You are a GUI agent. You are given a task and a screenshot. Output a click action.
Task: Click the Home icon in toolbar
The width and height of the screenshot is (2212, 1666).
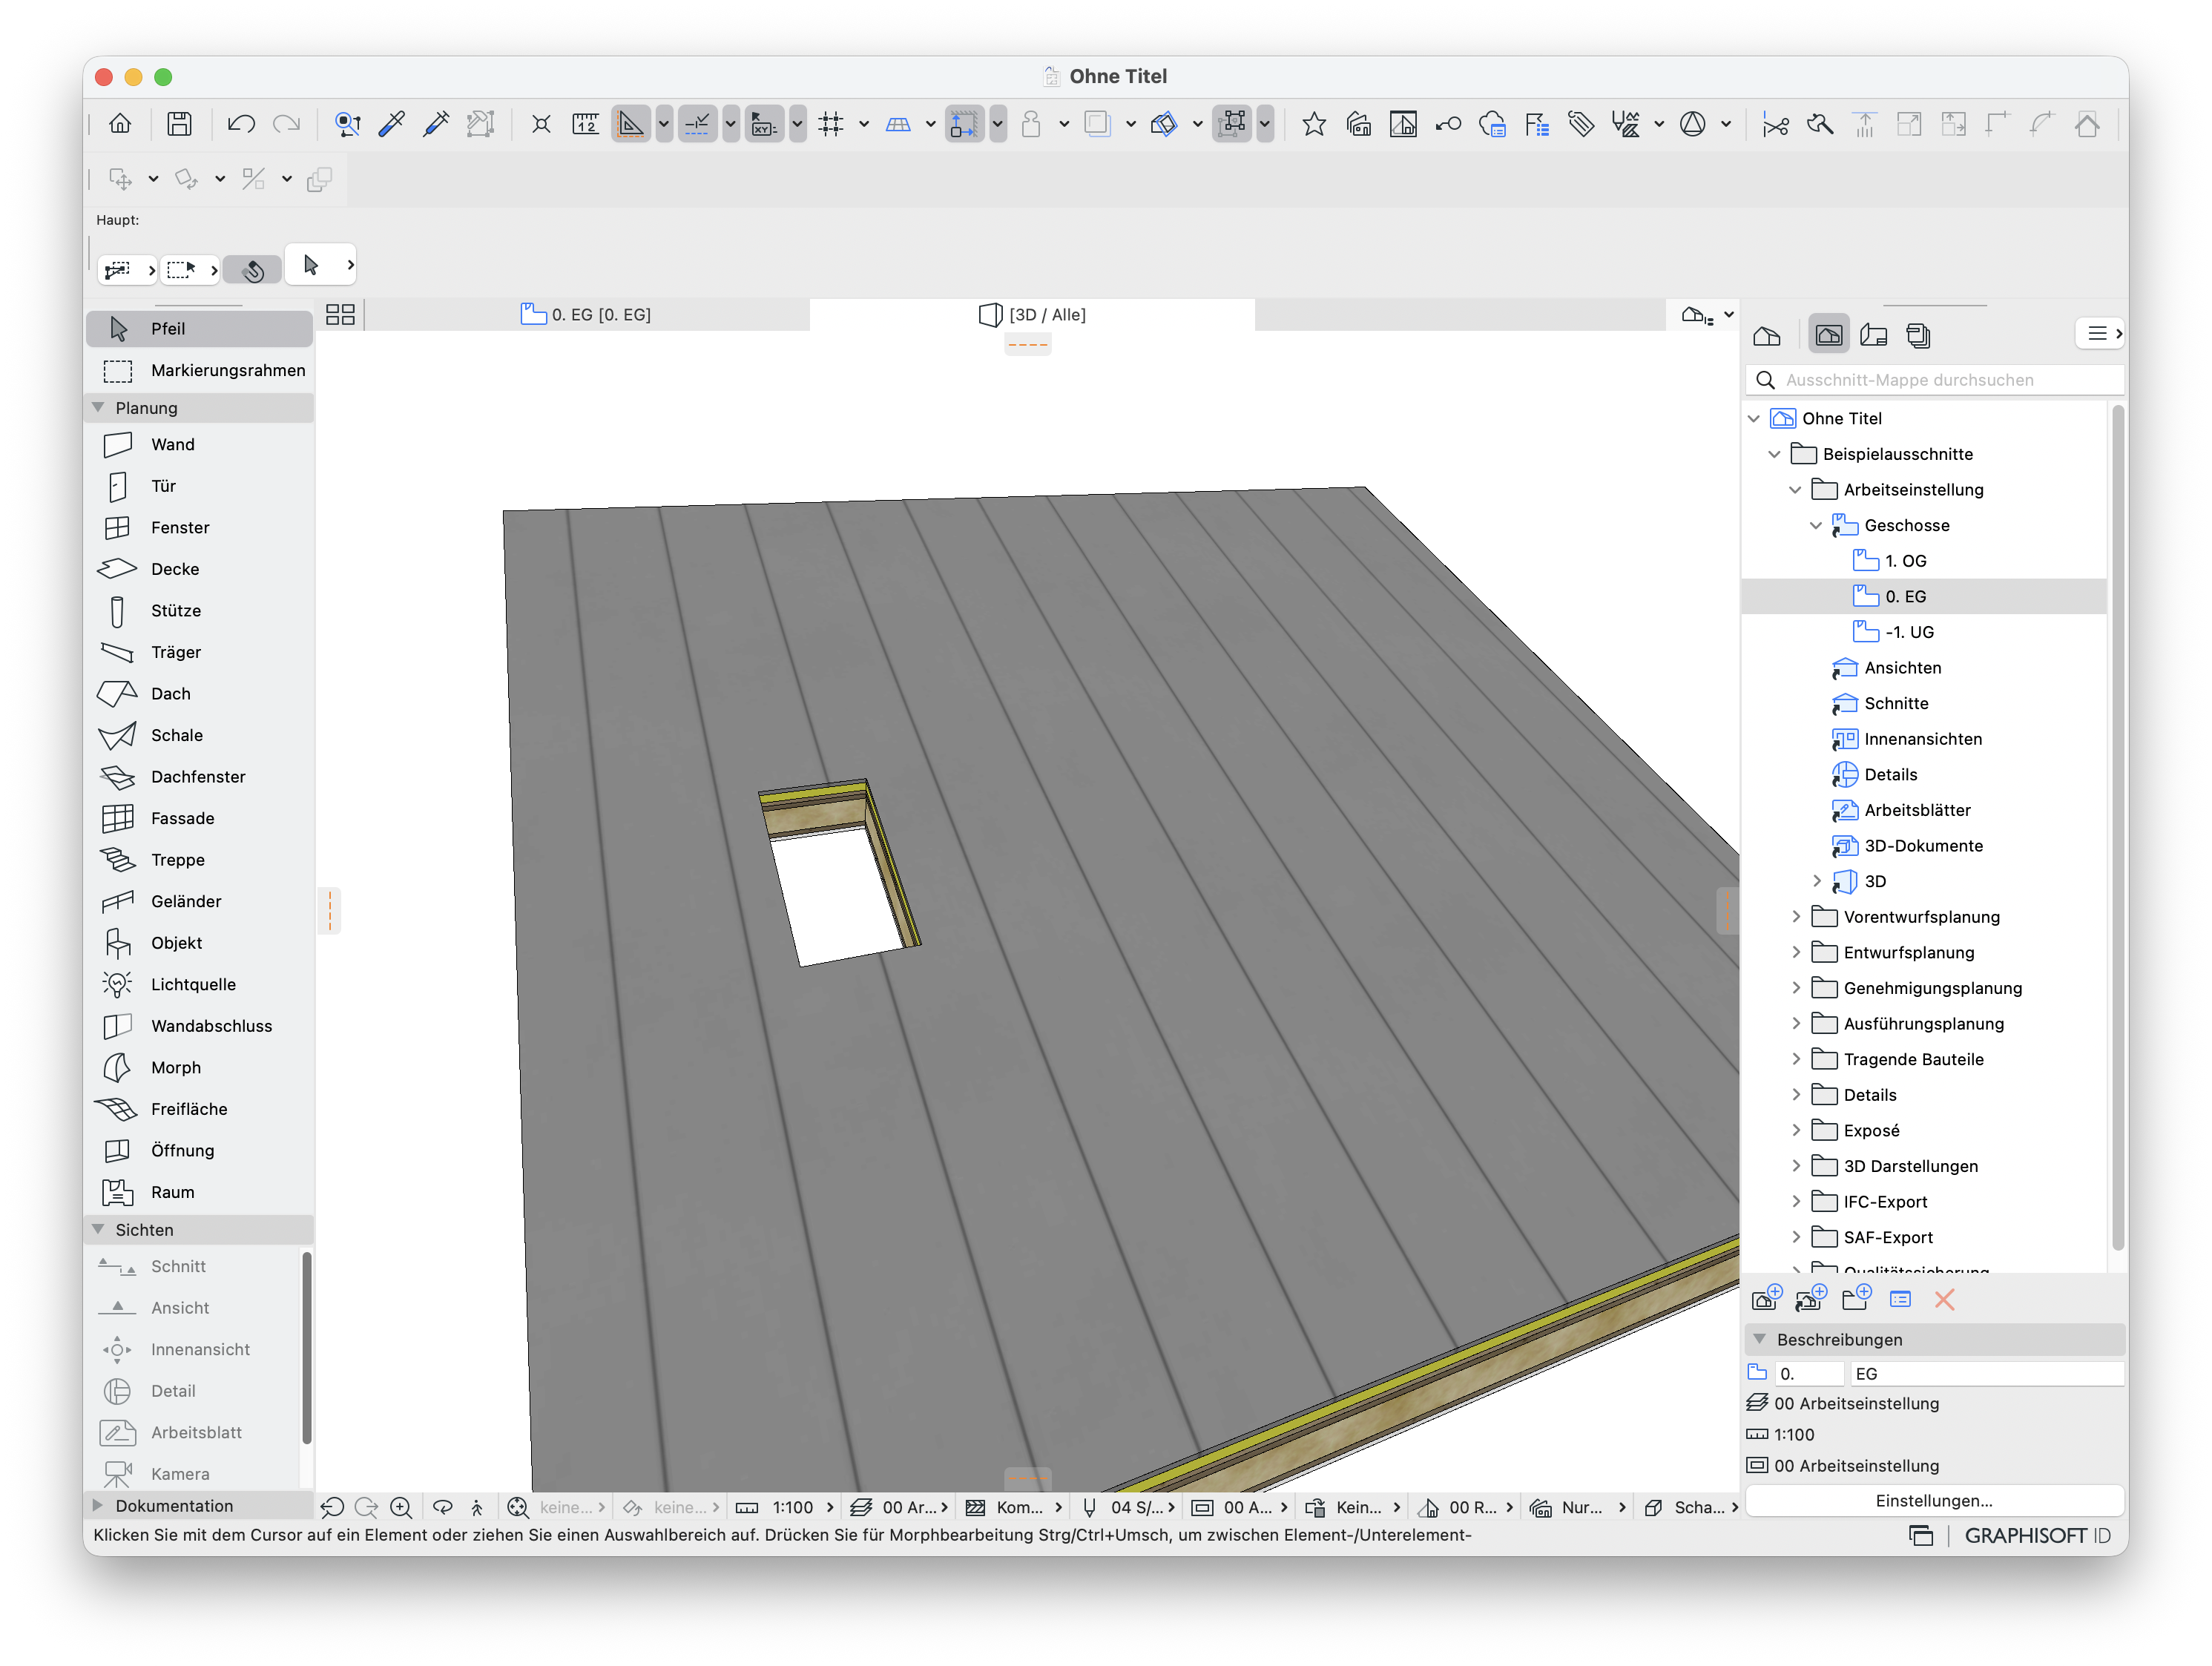120,124
